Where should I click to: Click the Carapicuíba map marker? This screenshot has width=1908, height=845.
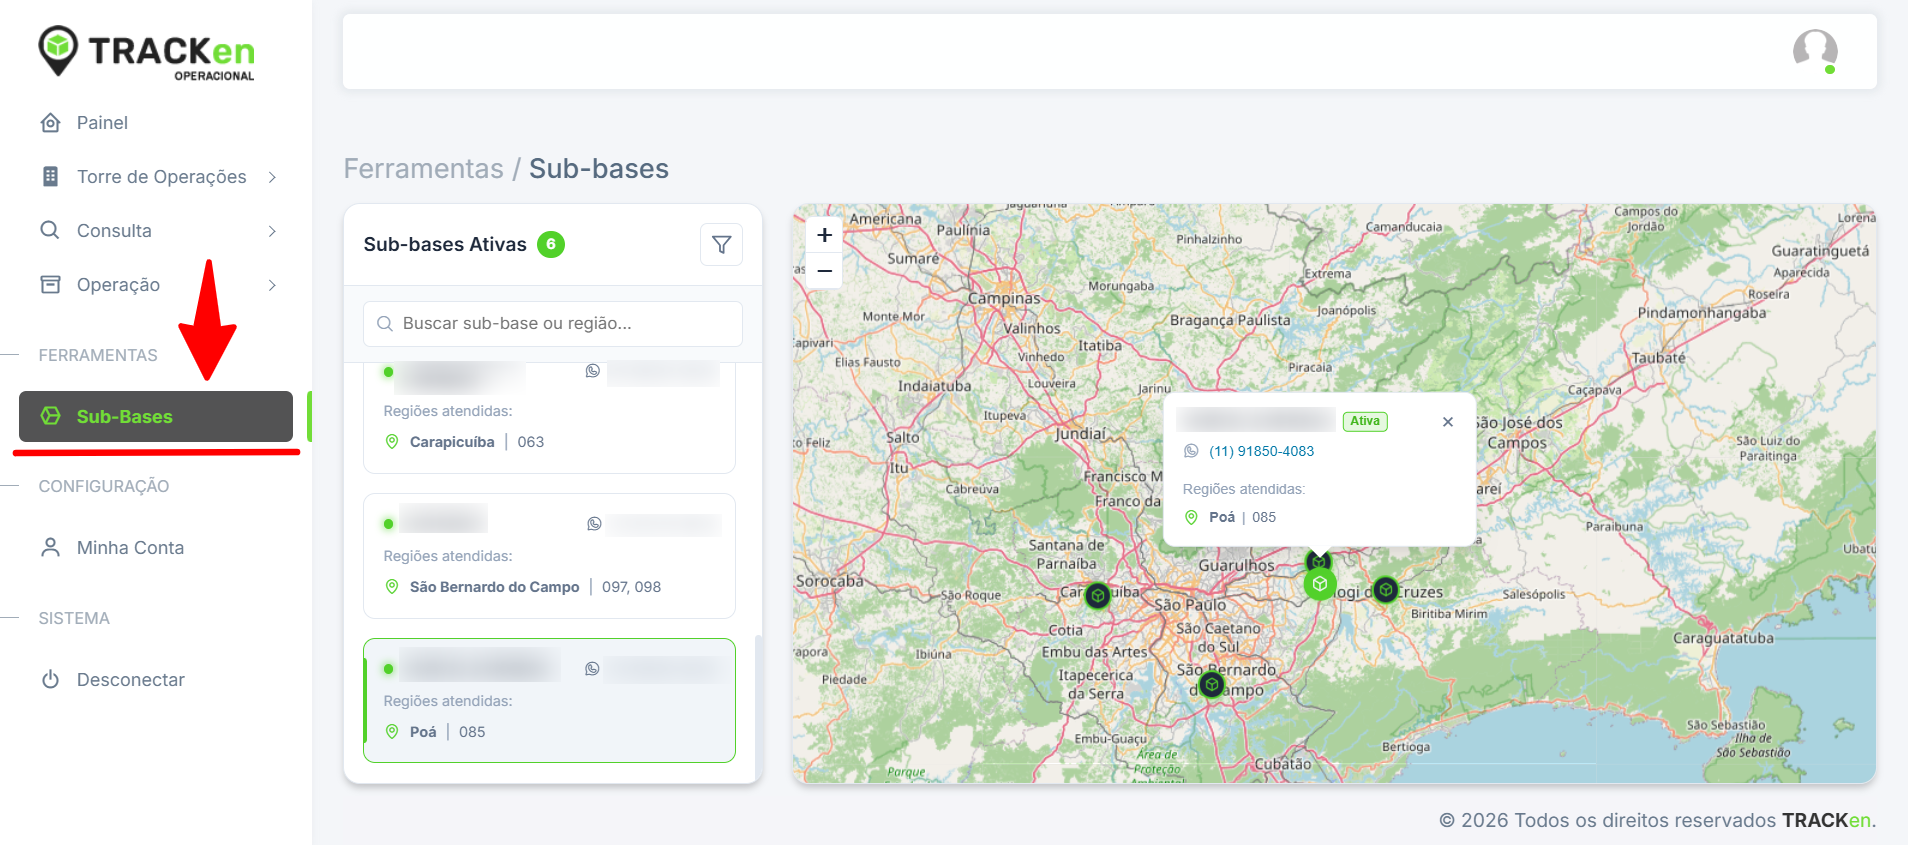click(x=1098, y=596)
